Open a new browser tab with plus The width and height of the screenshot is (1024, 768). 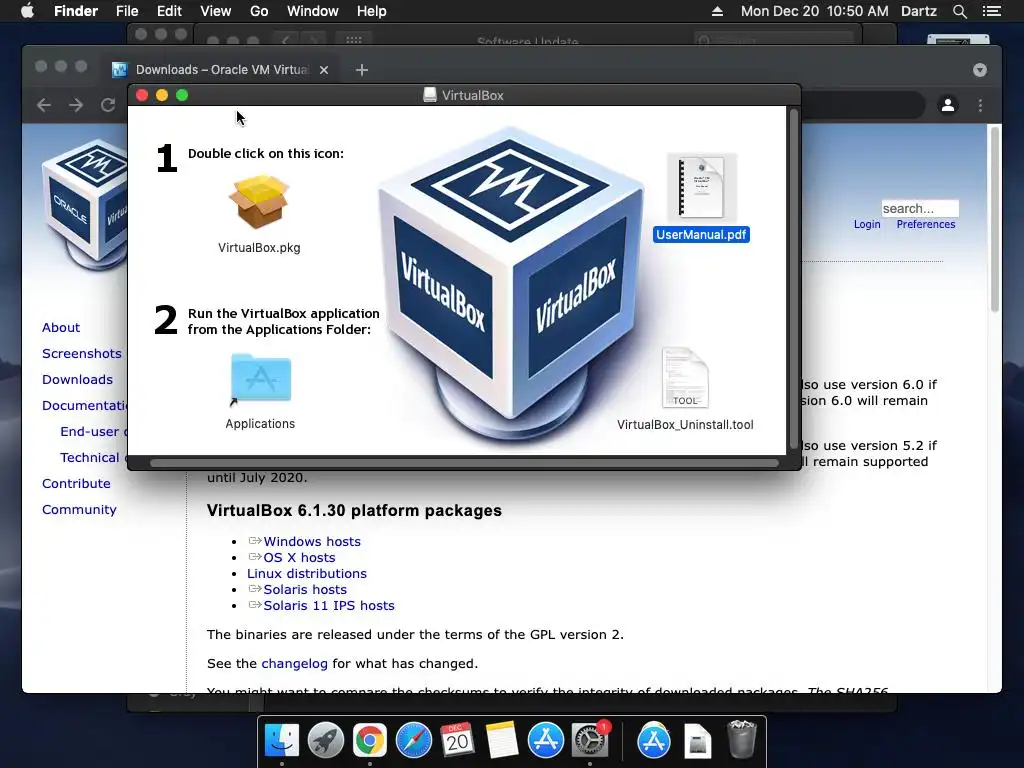click(362, 70)
